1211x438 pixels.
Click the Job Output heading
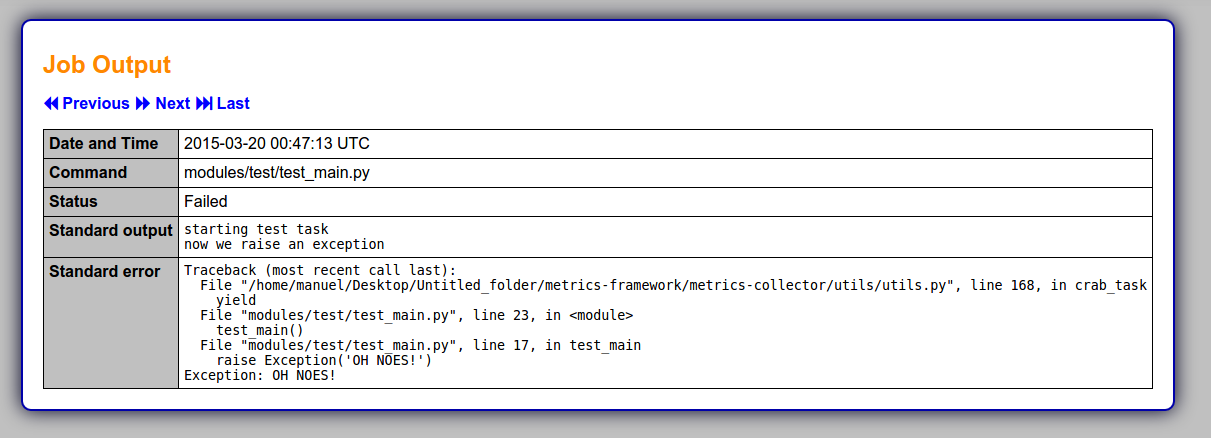click(x=107, y=65)
